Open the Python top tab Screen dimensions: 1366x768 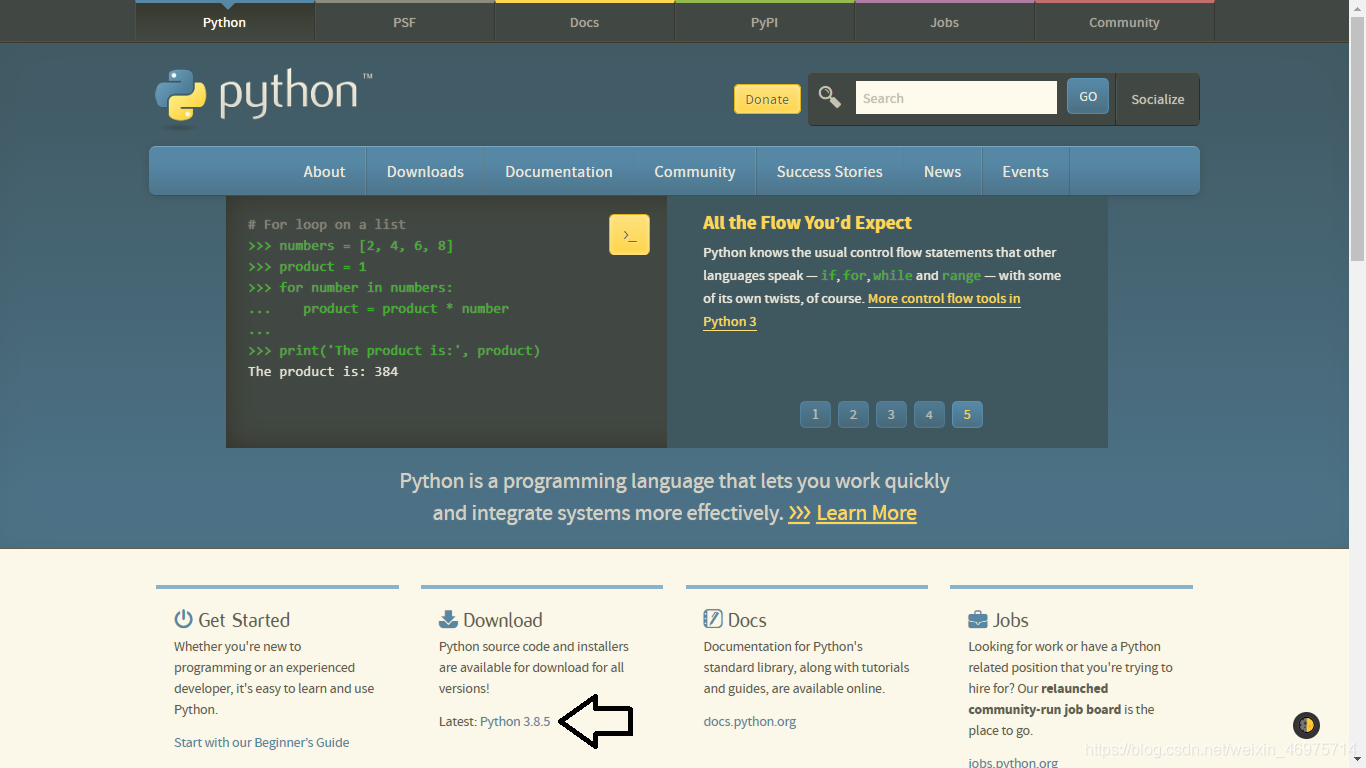click(224, 21)
